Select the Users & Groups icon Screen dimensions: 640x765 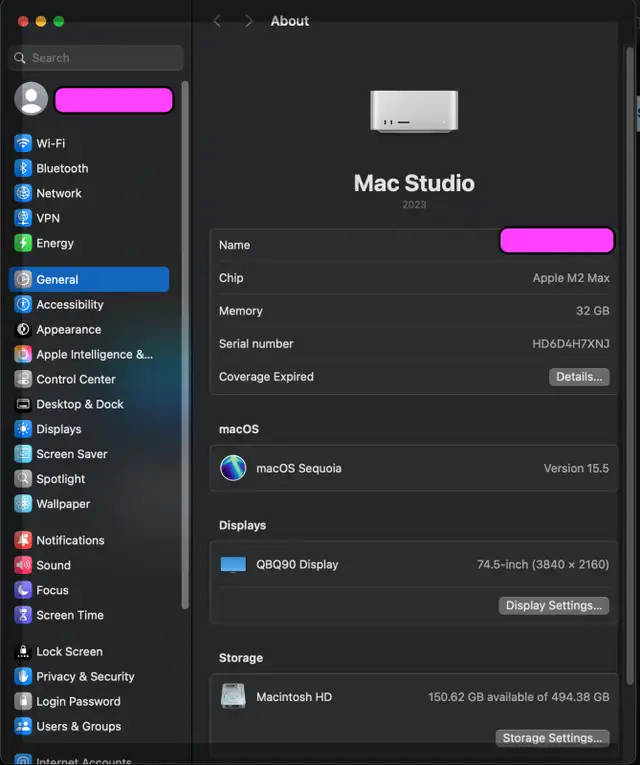pos(23,726)
